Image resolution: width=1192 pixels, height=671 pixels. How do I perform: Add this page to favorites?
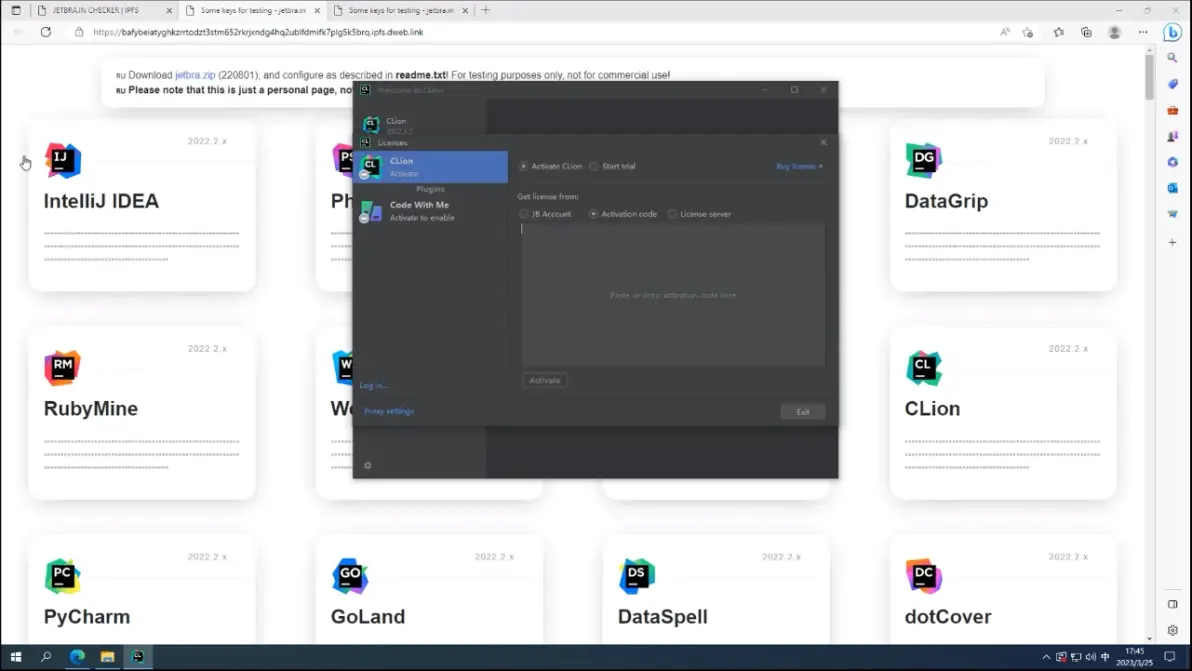click(1028, 32)
